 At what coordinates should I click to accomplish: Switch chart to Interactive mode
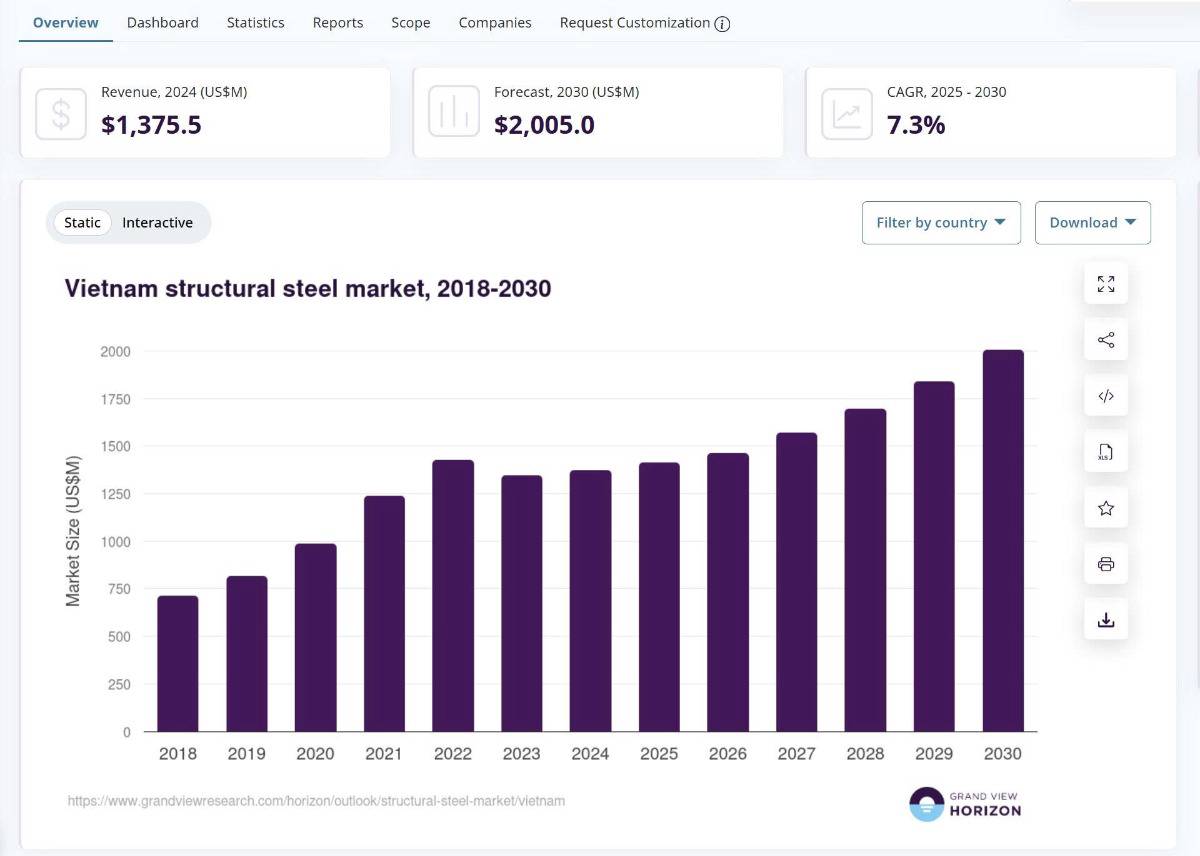pyautogui.click(x=157, y=222)
